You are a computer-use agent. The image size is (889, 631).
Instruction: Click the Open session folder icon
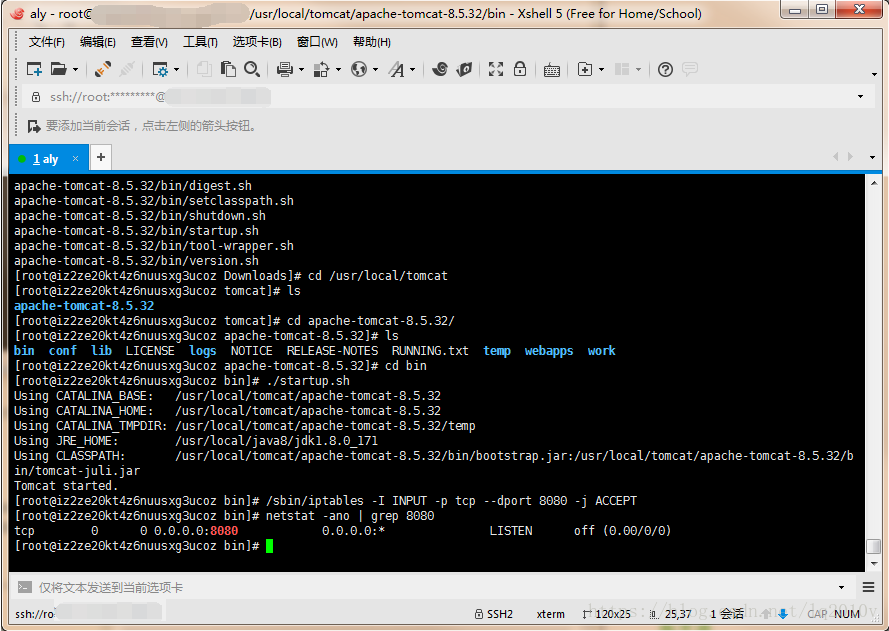pos(58,69)
